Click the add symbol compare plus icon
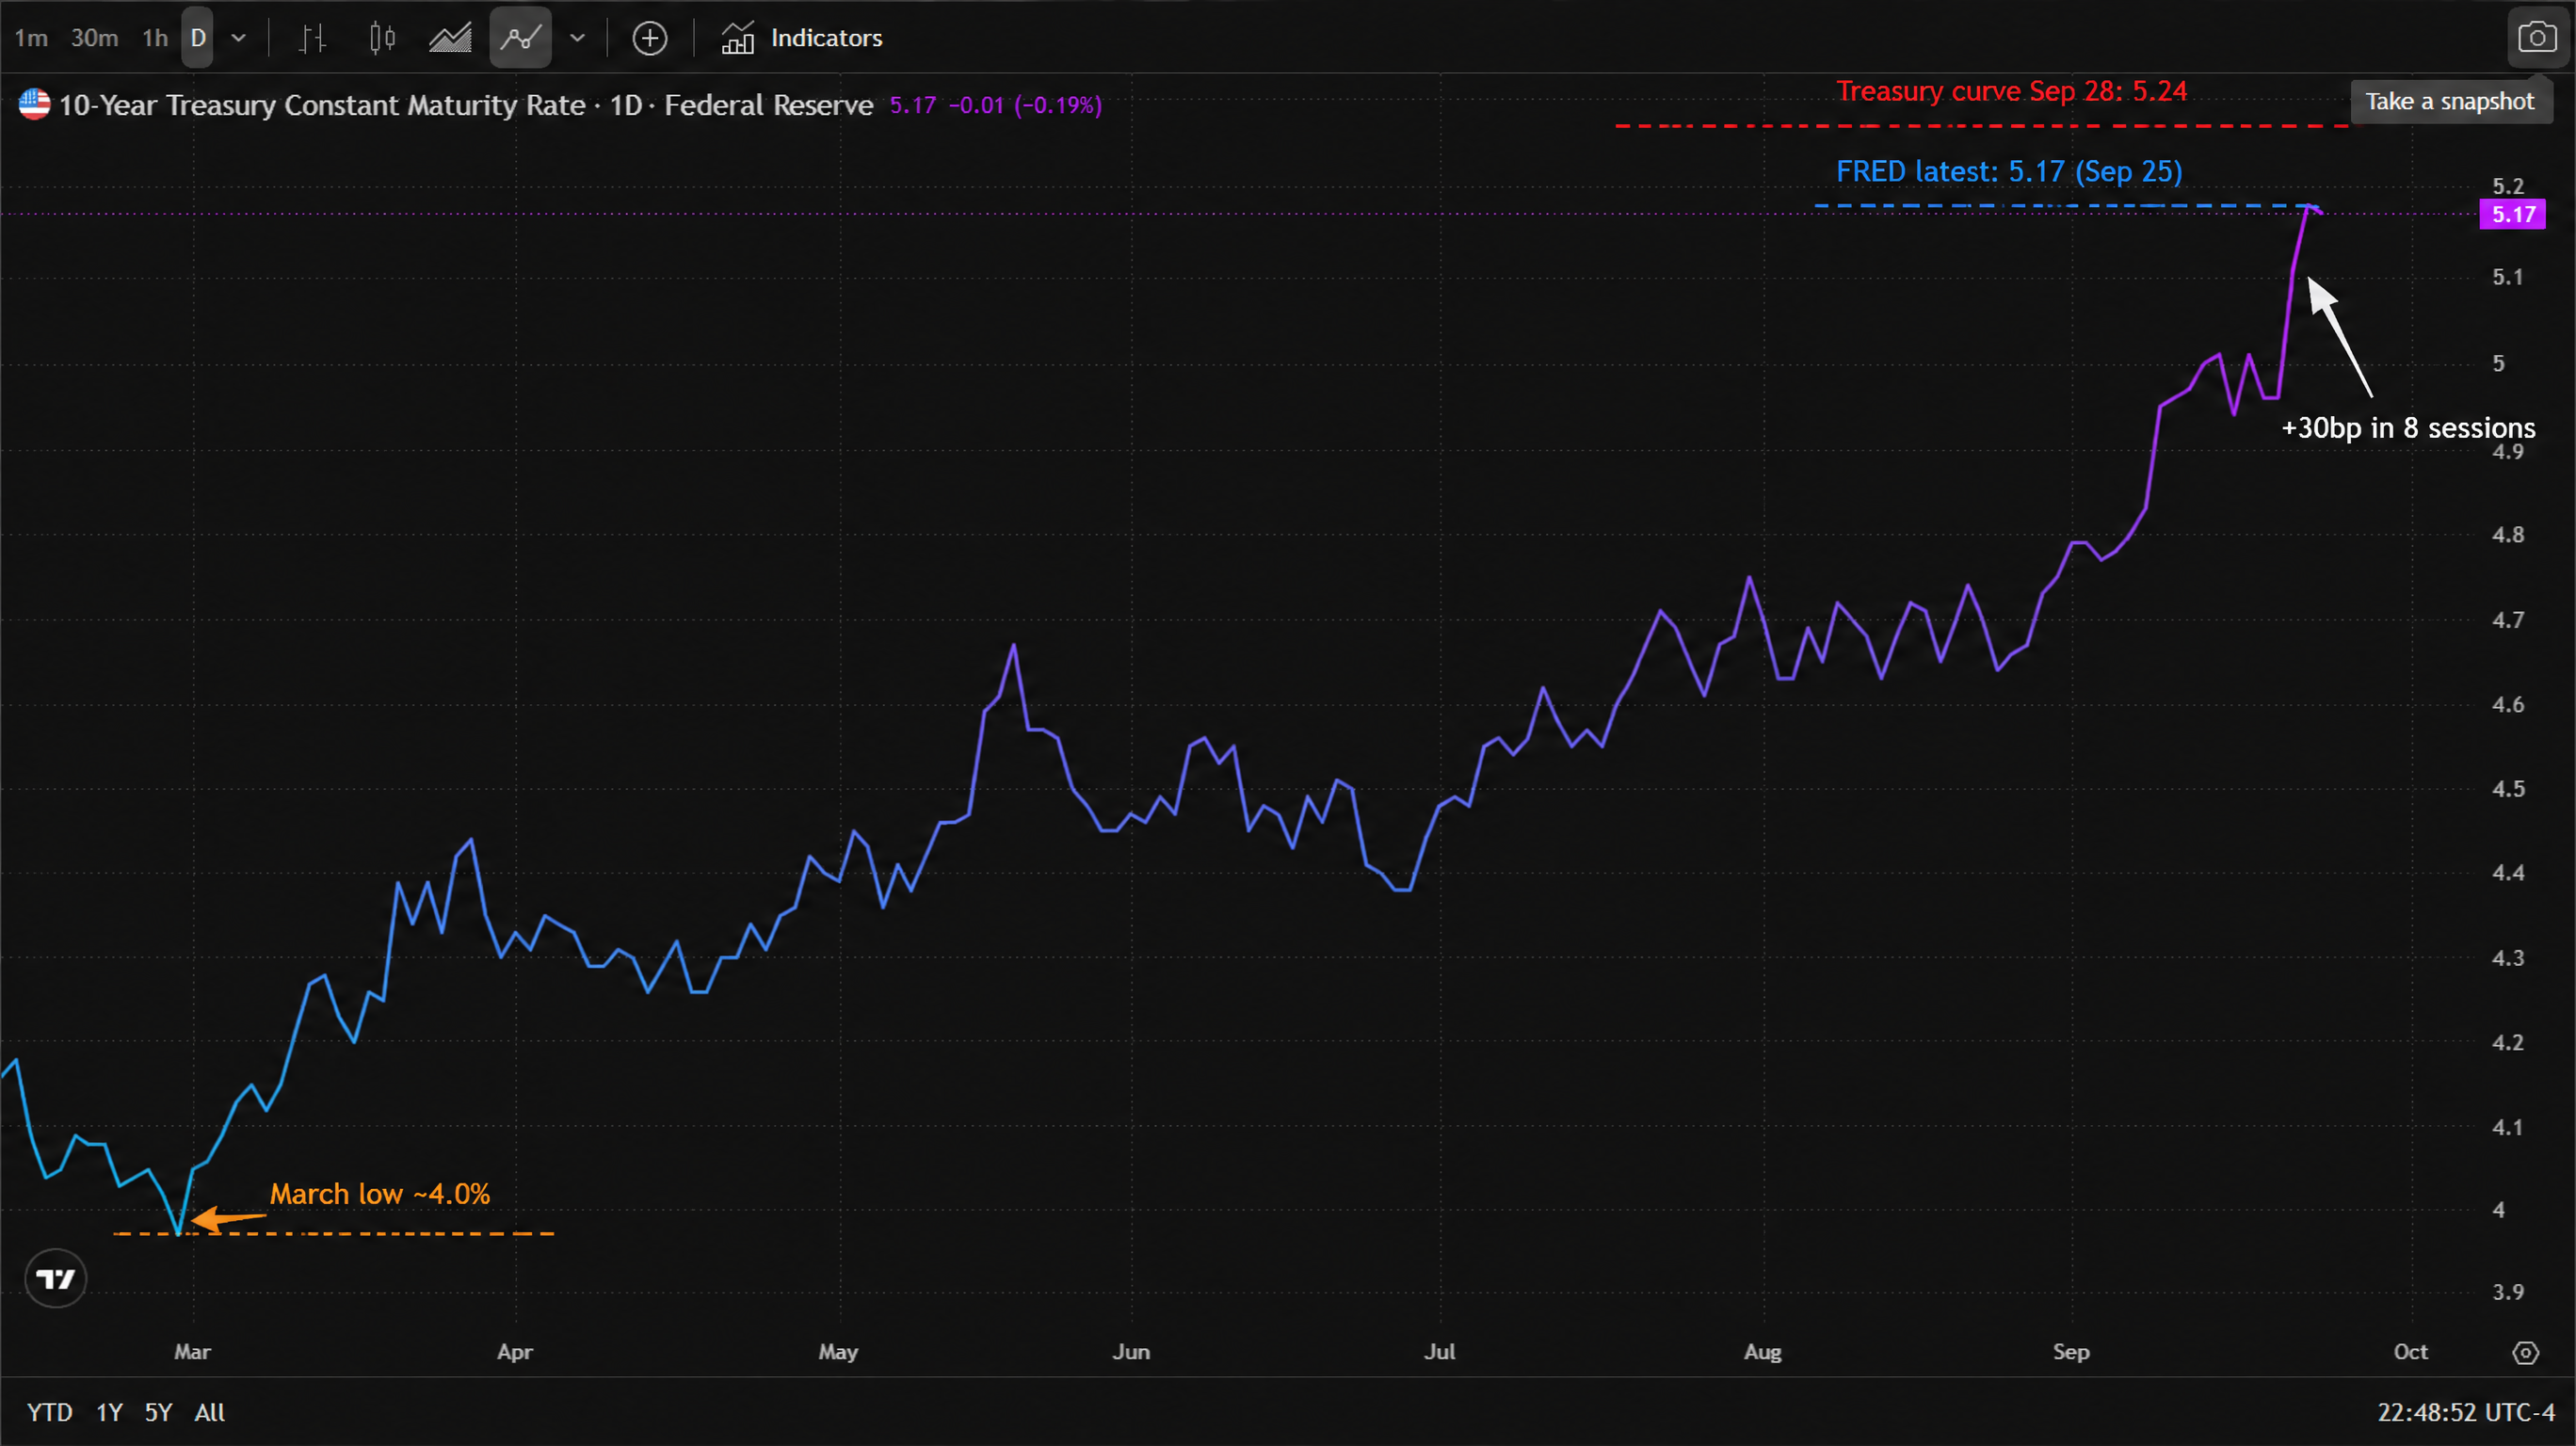 (x=650, y=38)
